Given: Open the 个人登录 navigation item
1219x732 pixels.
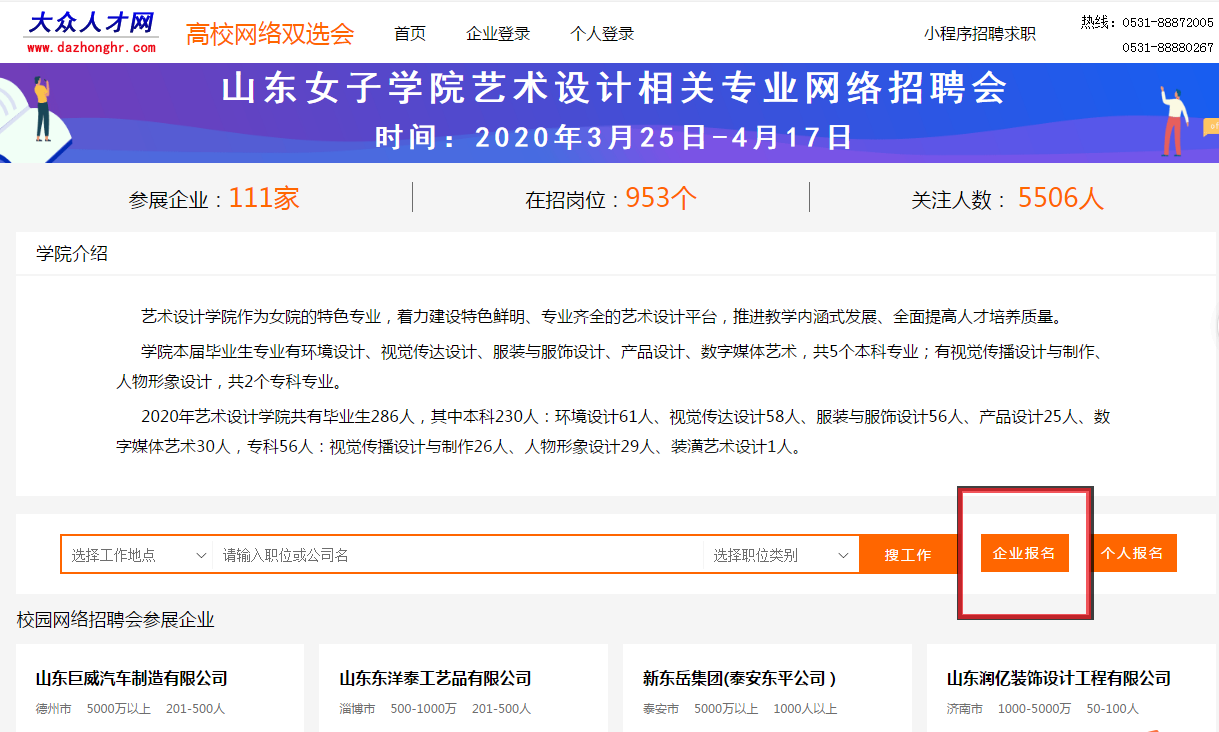Looking at the screenshot, I should (602, 34).
